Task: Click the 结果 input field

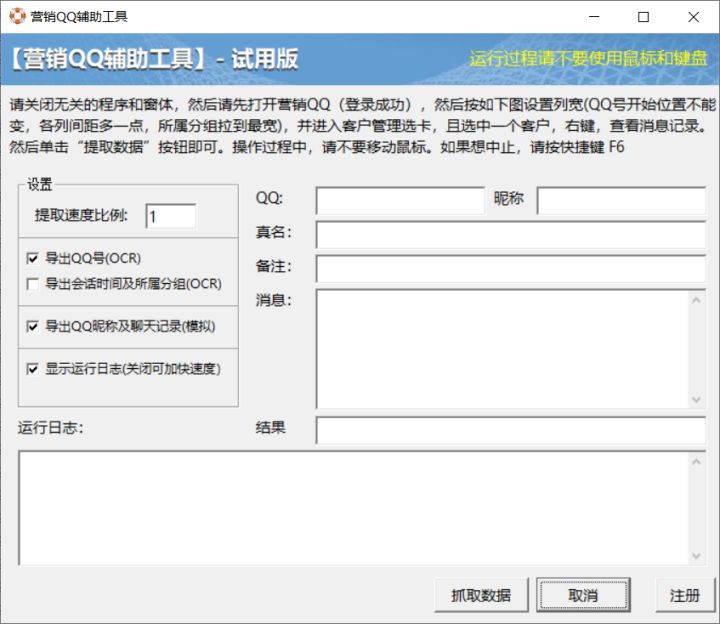Action: click(x=511, y=430)
